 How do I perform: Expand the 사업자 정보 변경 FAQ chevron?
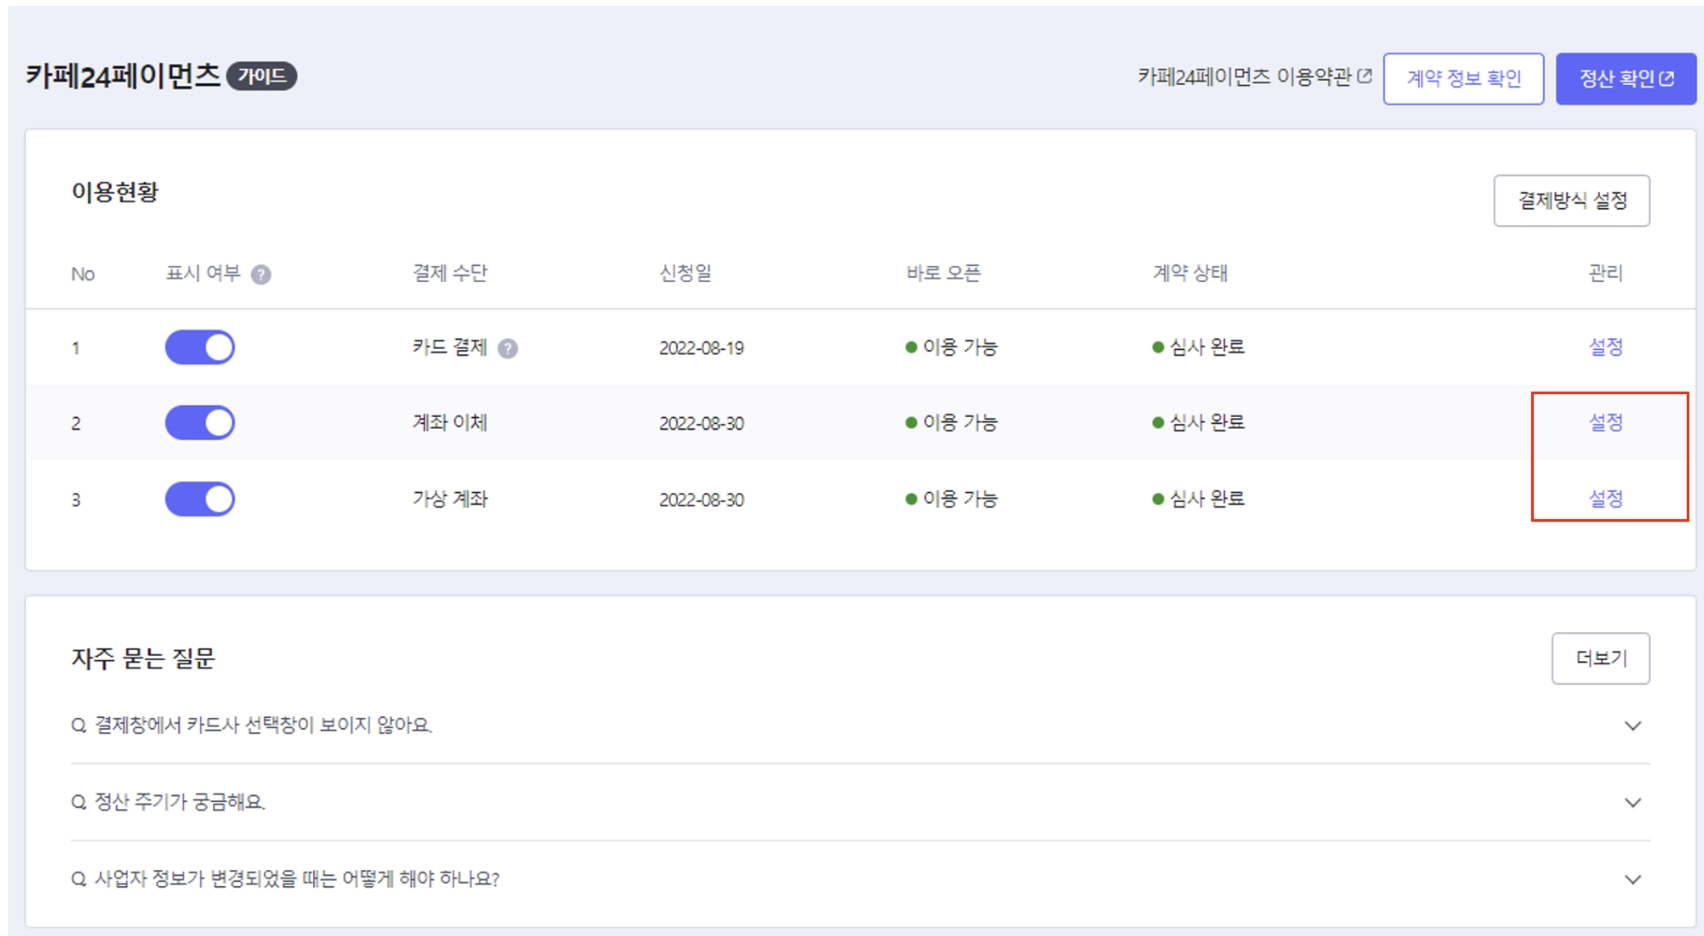pyautogui.click(x=1632, y=880)
